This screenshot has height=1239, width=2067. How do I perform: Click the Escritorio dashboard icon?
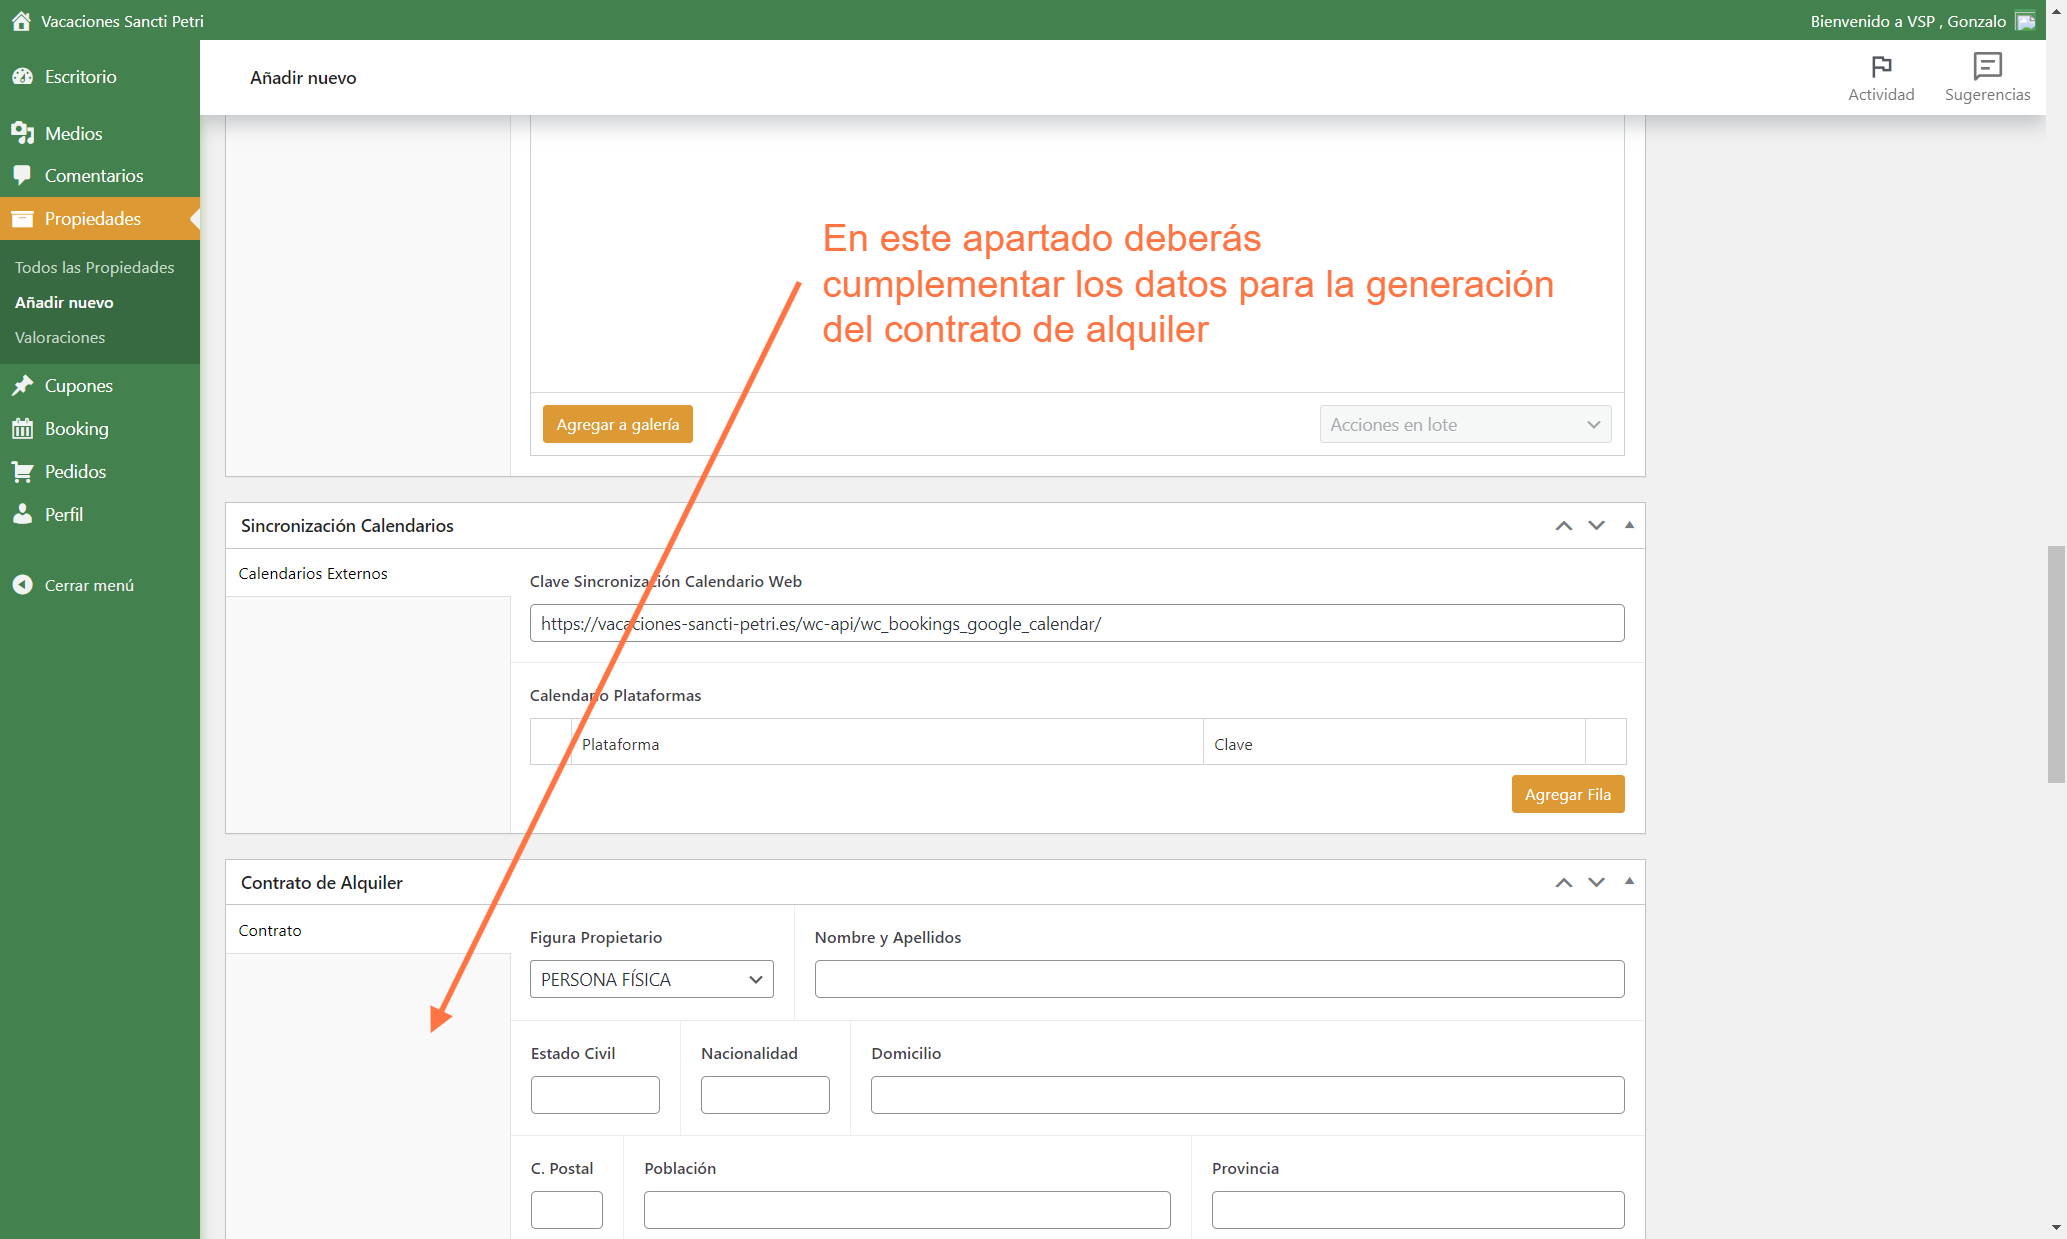click(x=22, y=76)
